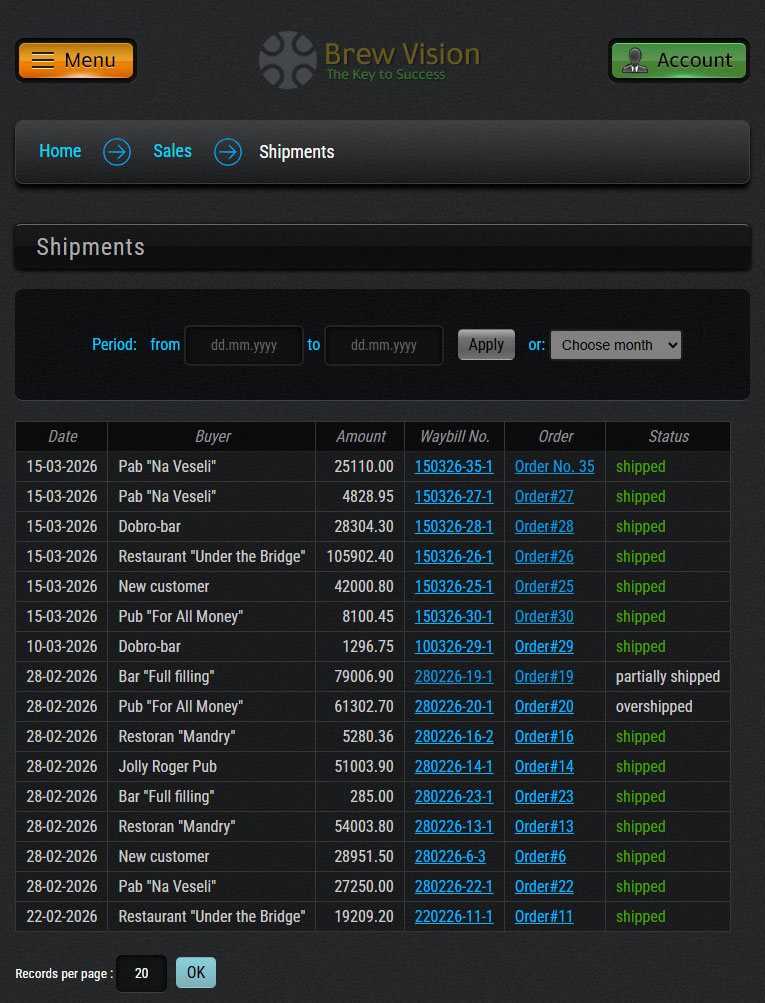Focus the period 'to' date field
765x1003 pixels.
point(384,345)
